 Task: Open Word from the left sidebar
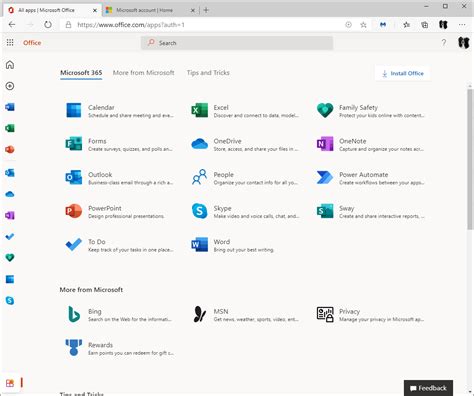[x=10, y=107]
